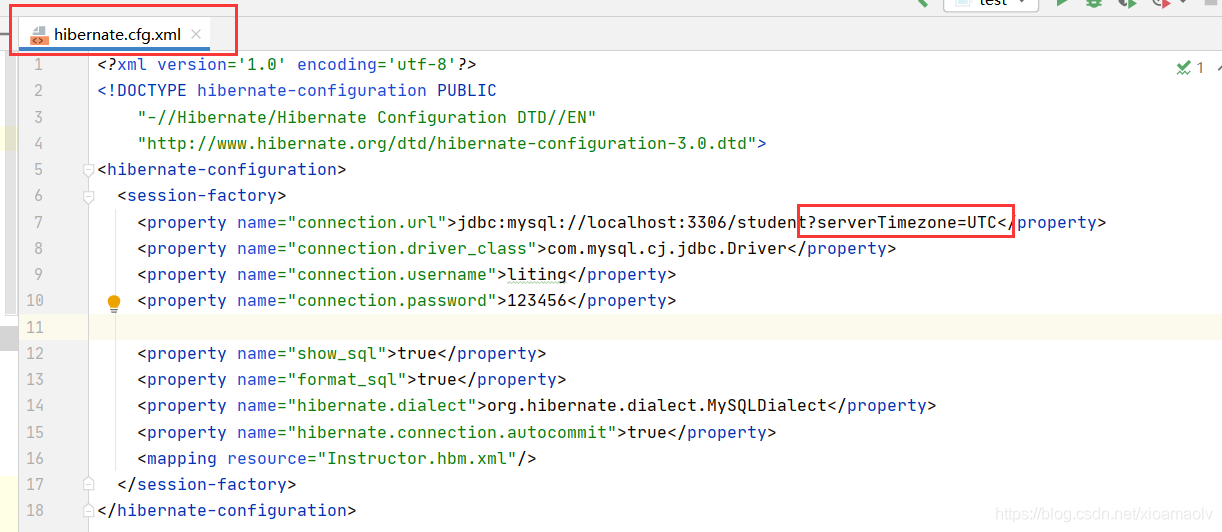The height and width of the screenshot is (532, 1222).
Task: Click the opening <hibernate-configuration> tag
Action: (222, 170)
